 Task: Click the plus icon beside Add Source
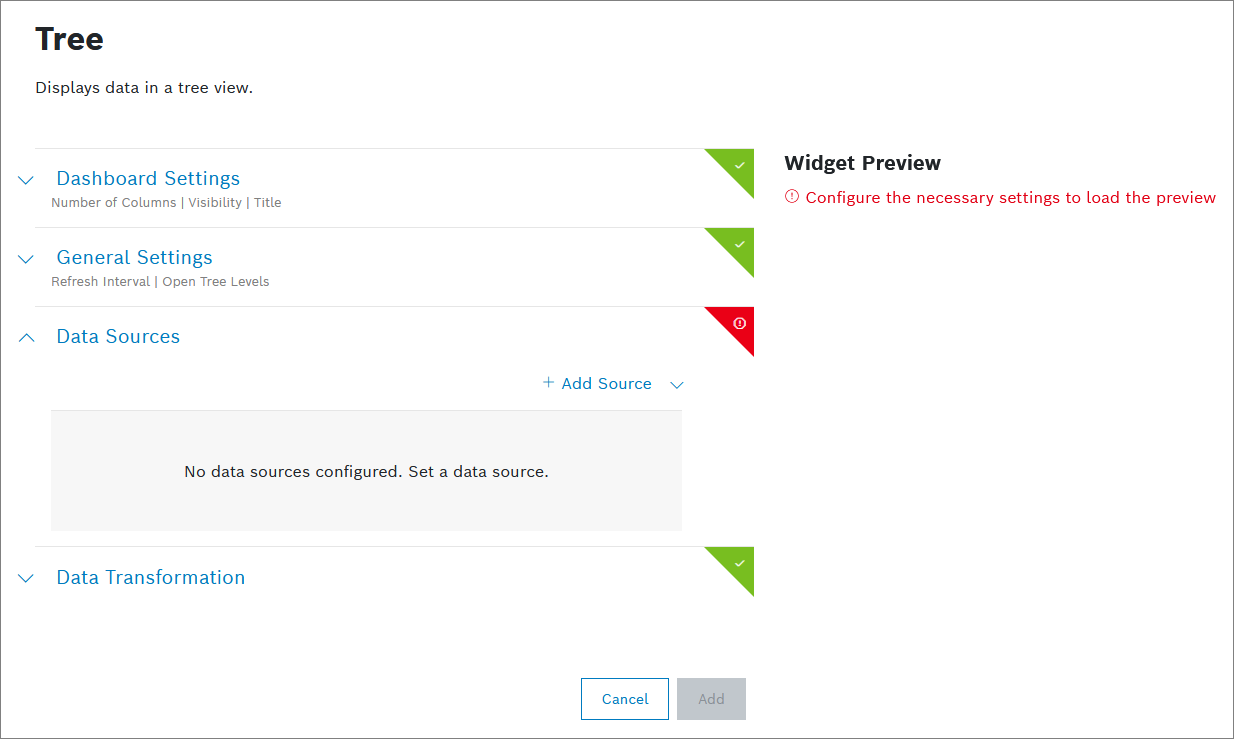point(548,383)
